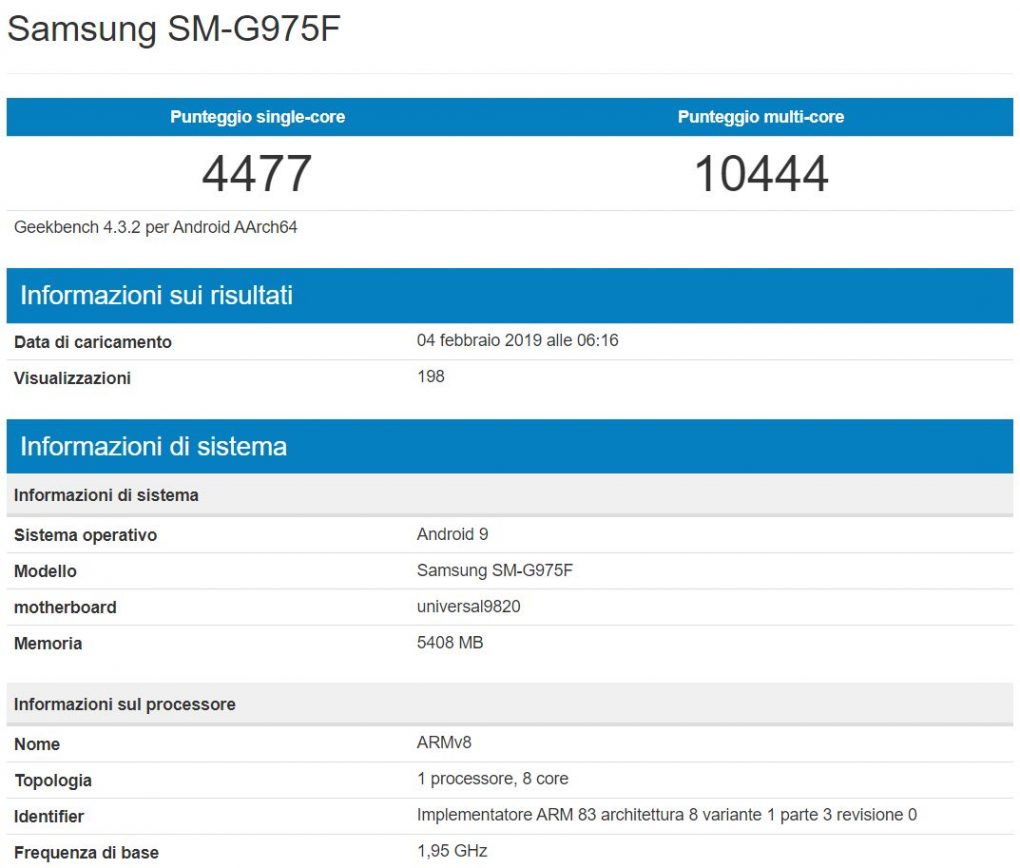Click the universal9820 value
The image size is (1020, 868).
(468, 606)
